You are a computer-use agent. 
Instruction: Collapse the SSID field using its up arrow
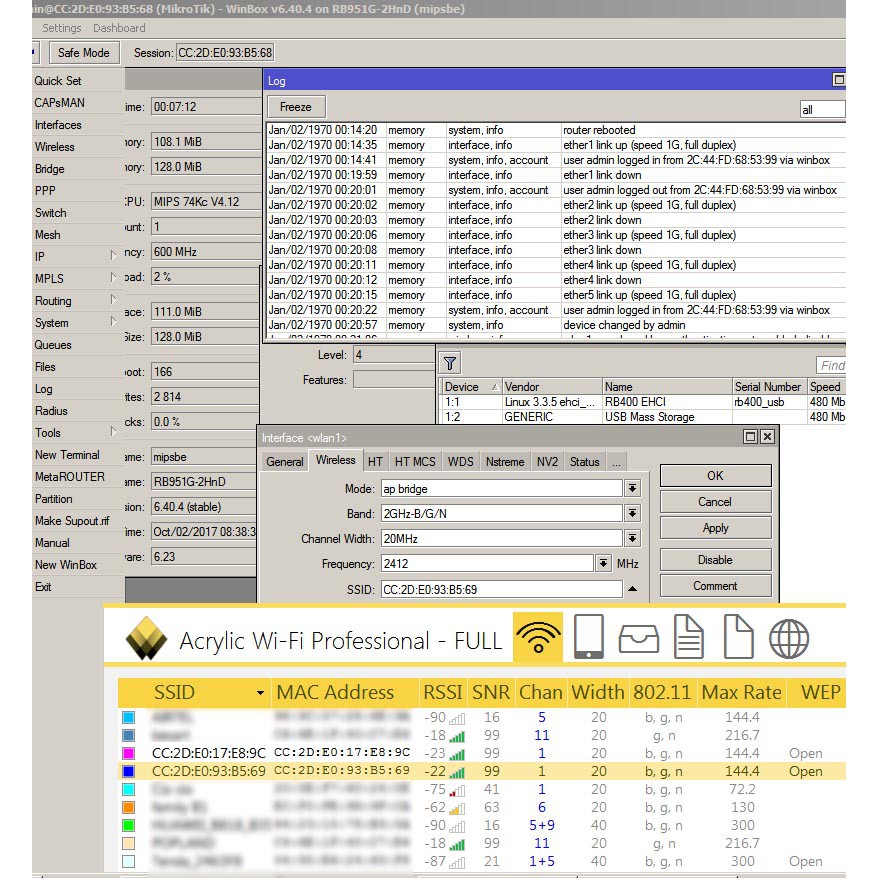click(632, 590)
